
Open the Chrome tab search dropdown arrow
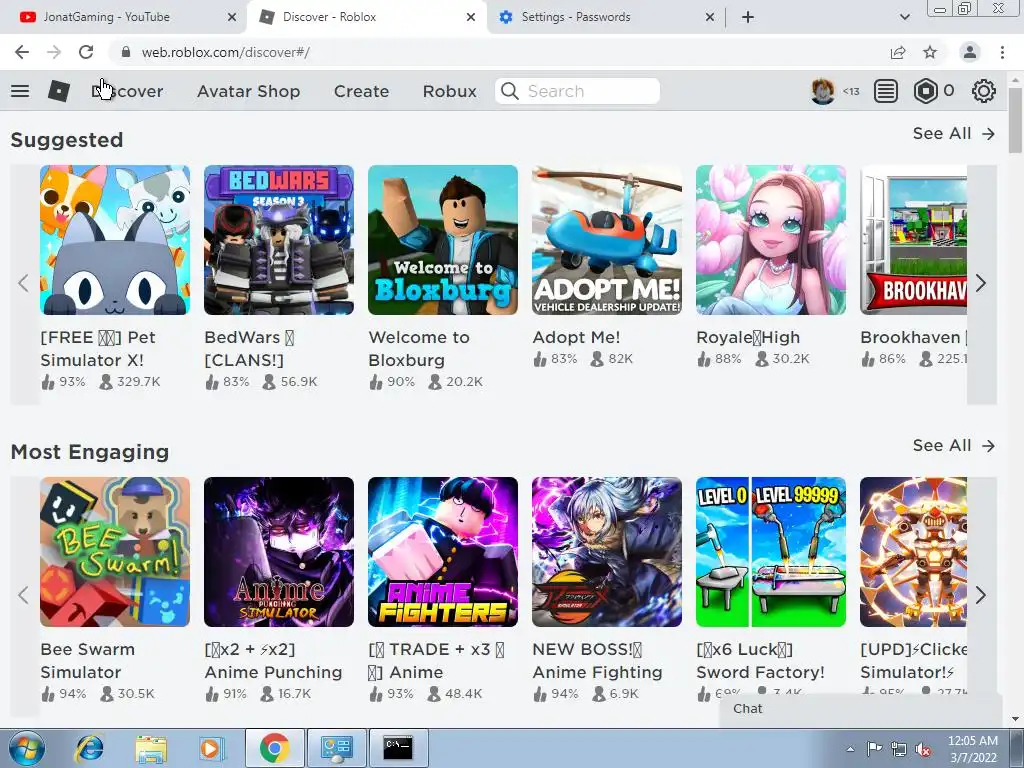[x=904, y=17]
